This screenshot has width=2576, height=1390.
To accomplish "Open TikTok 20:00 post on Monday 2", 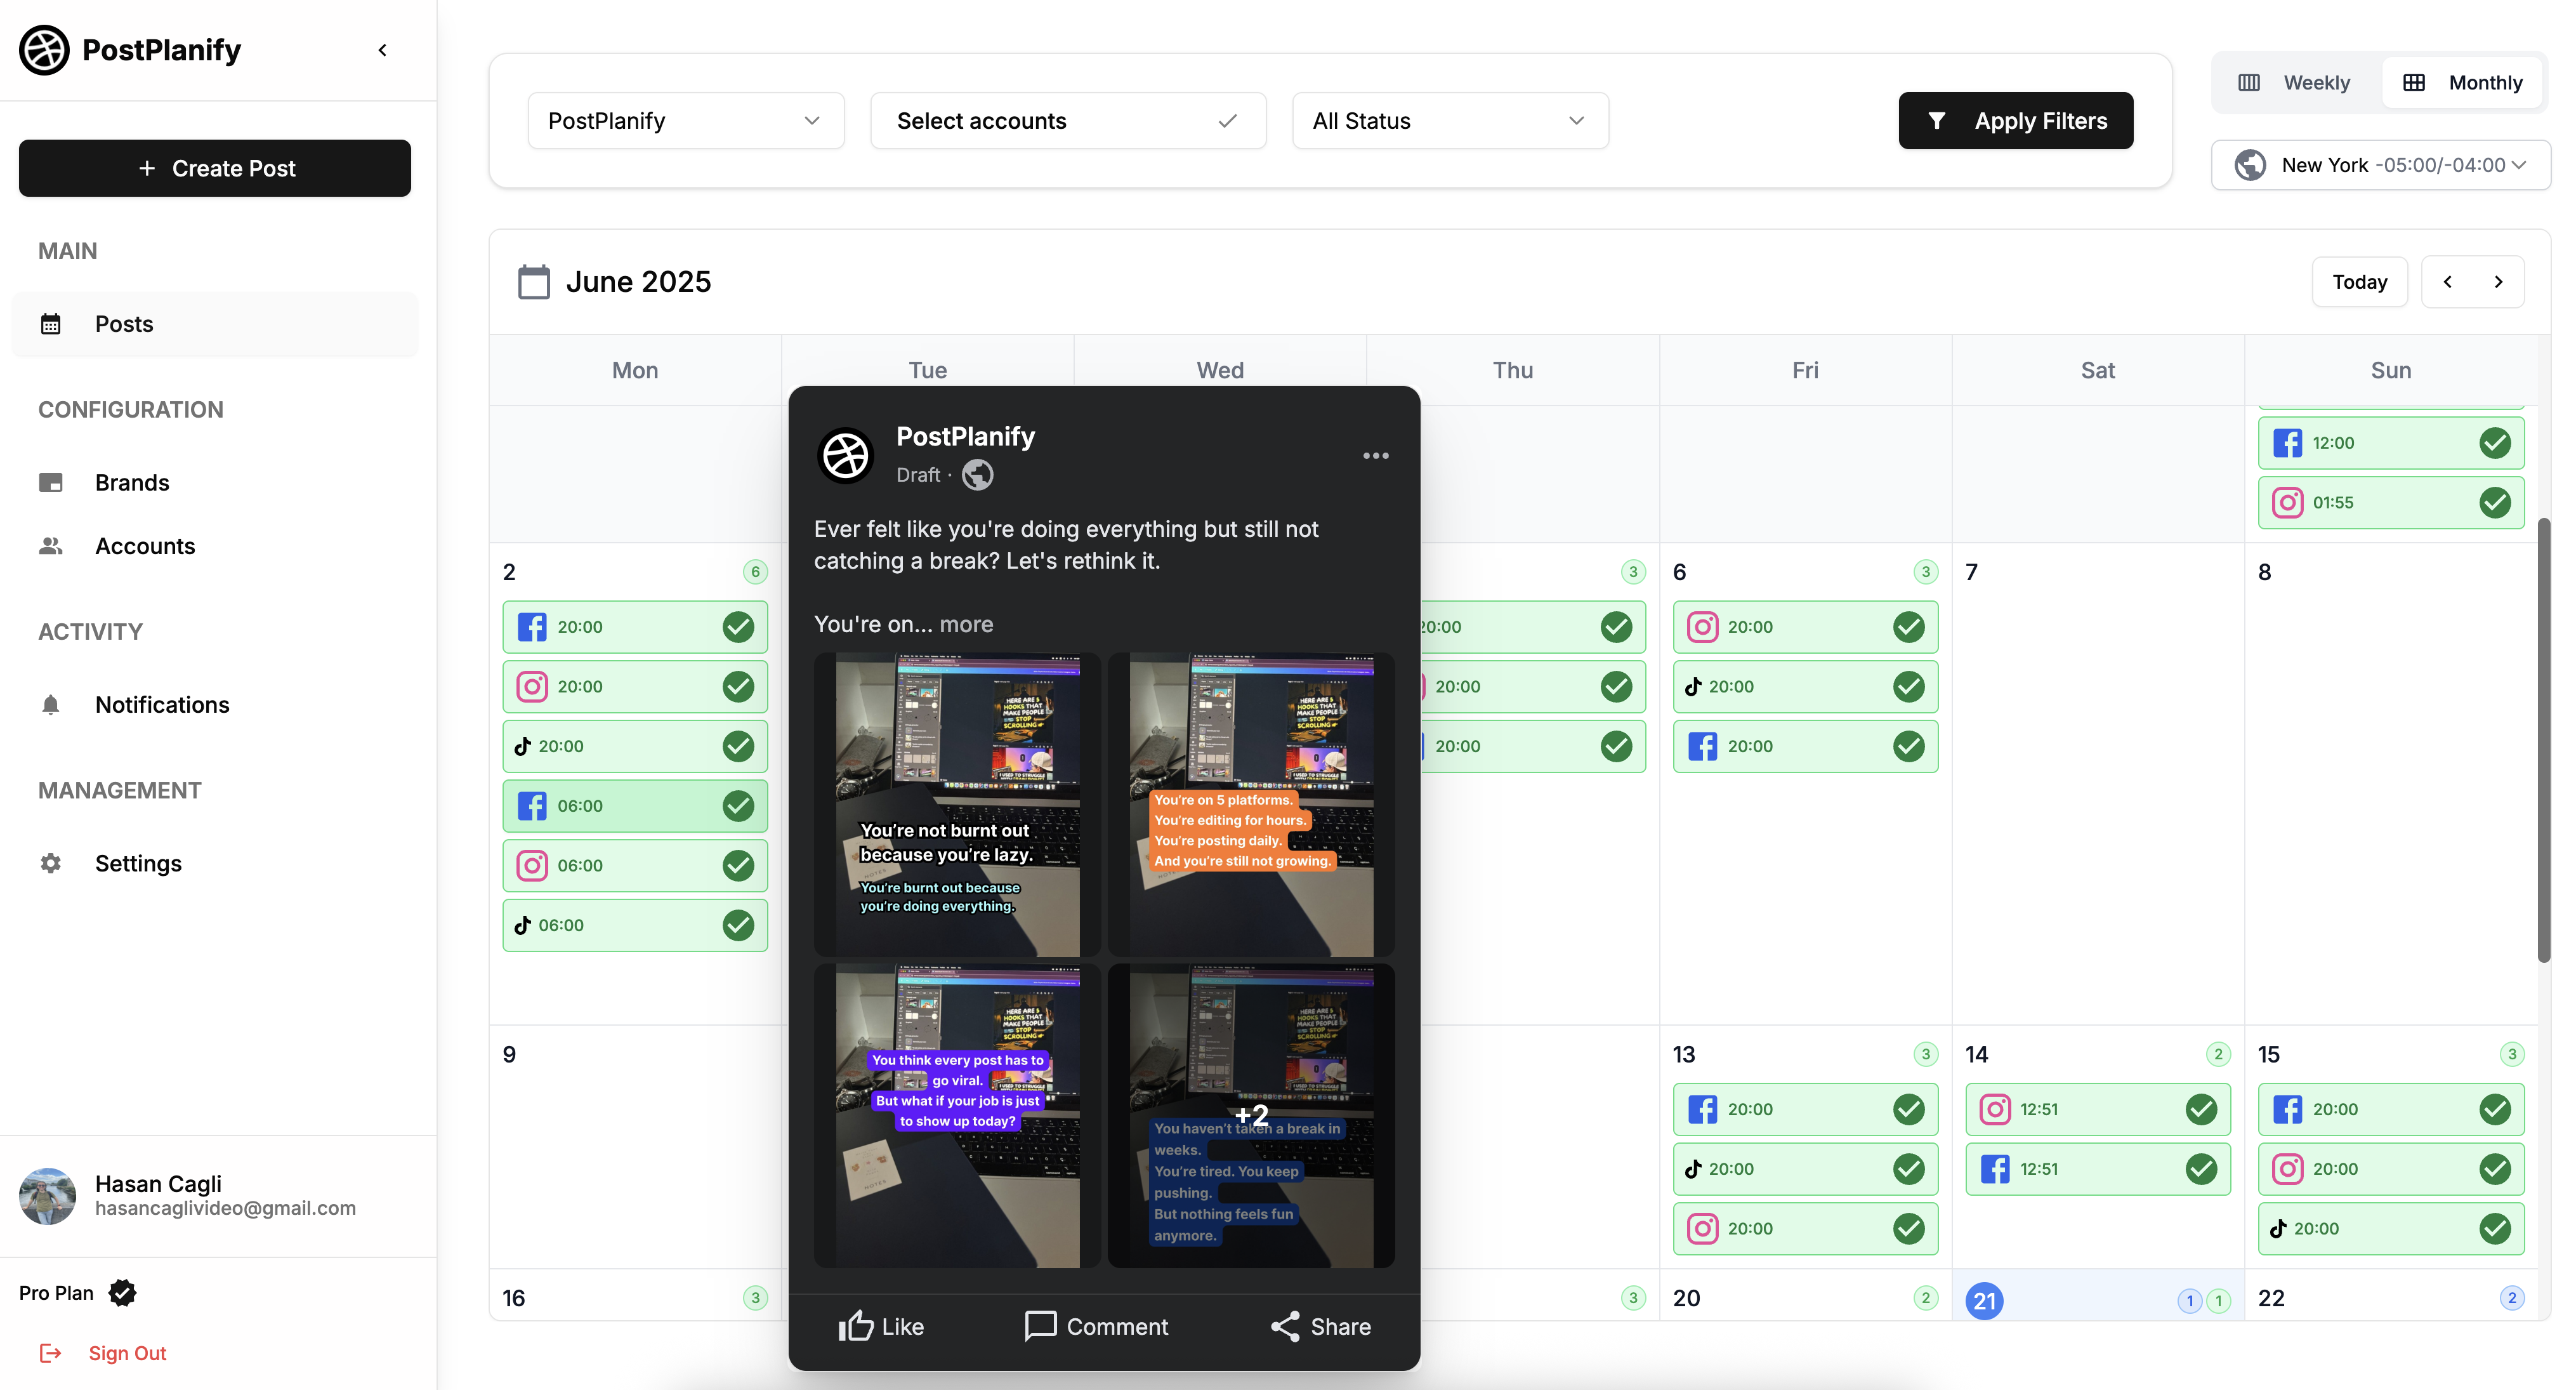I will tap(635, 746).
